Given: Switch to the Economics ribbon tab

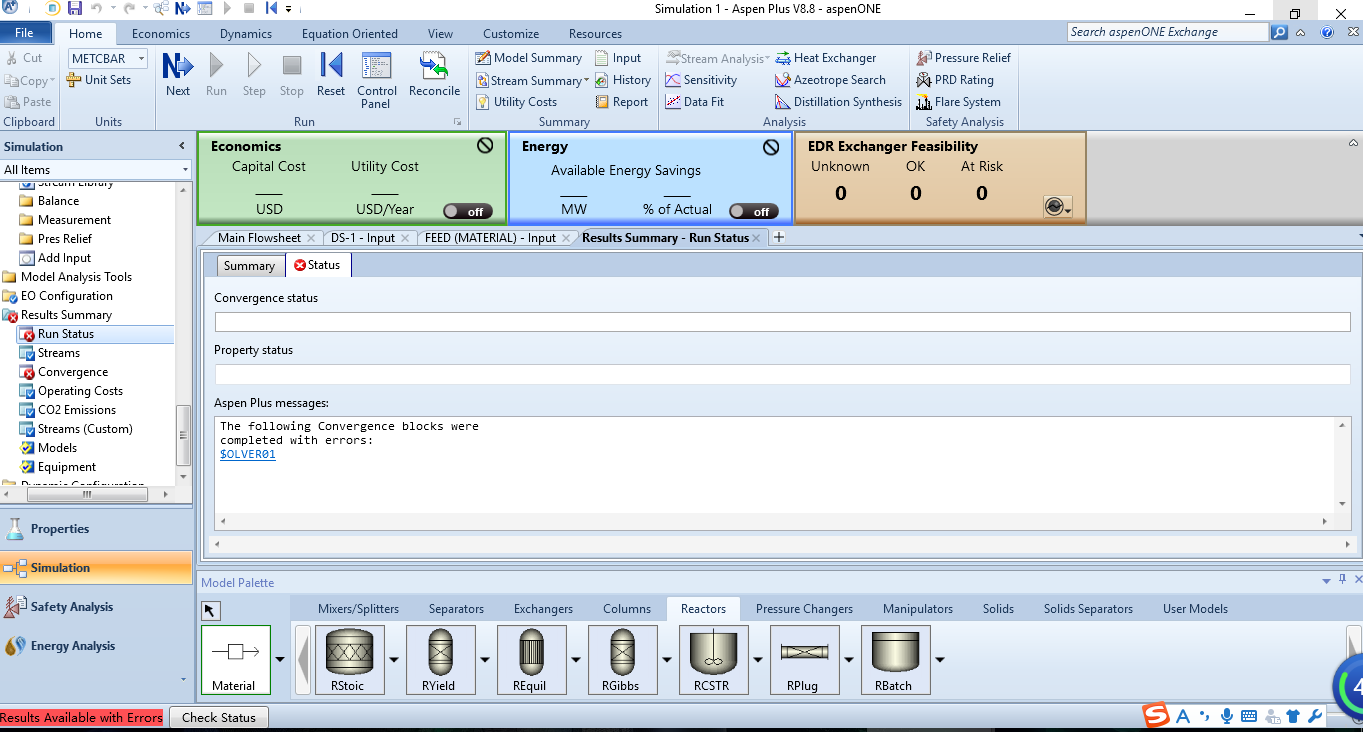Looking at the screenshot, I should pos(161,33).
